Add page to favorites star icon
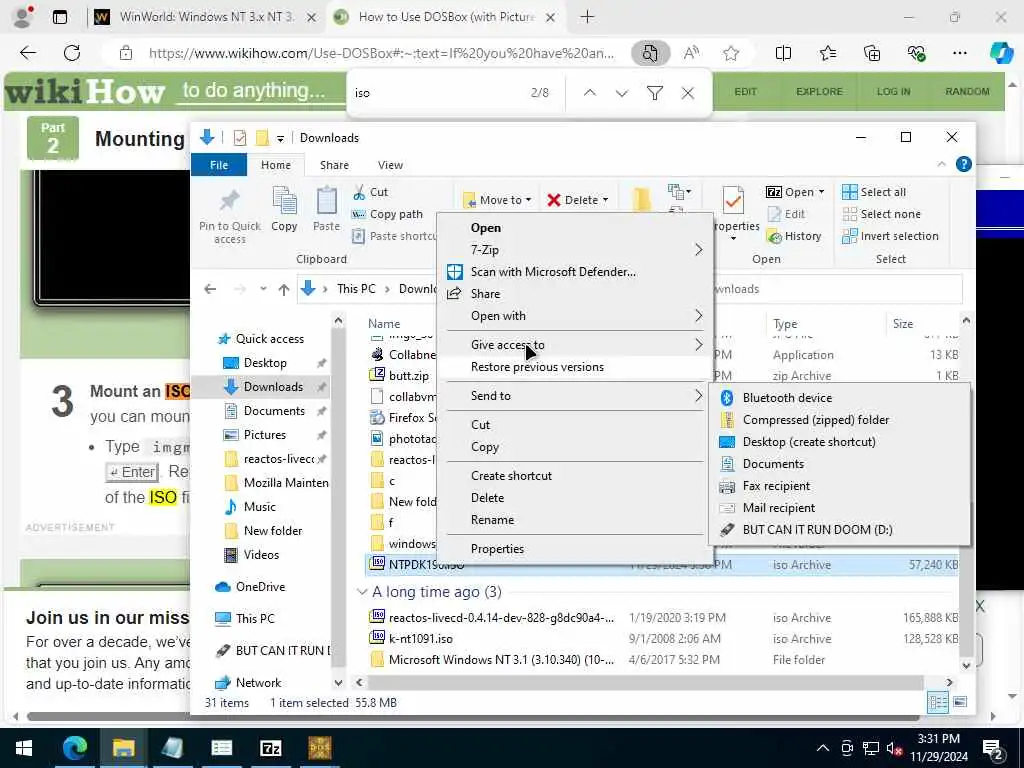 pos(731,54)
